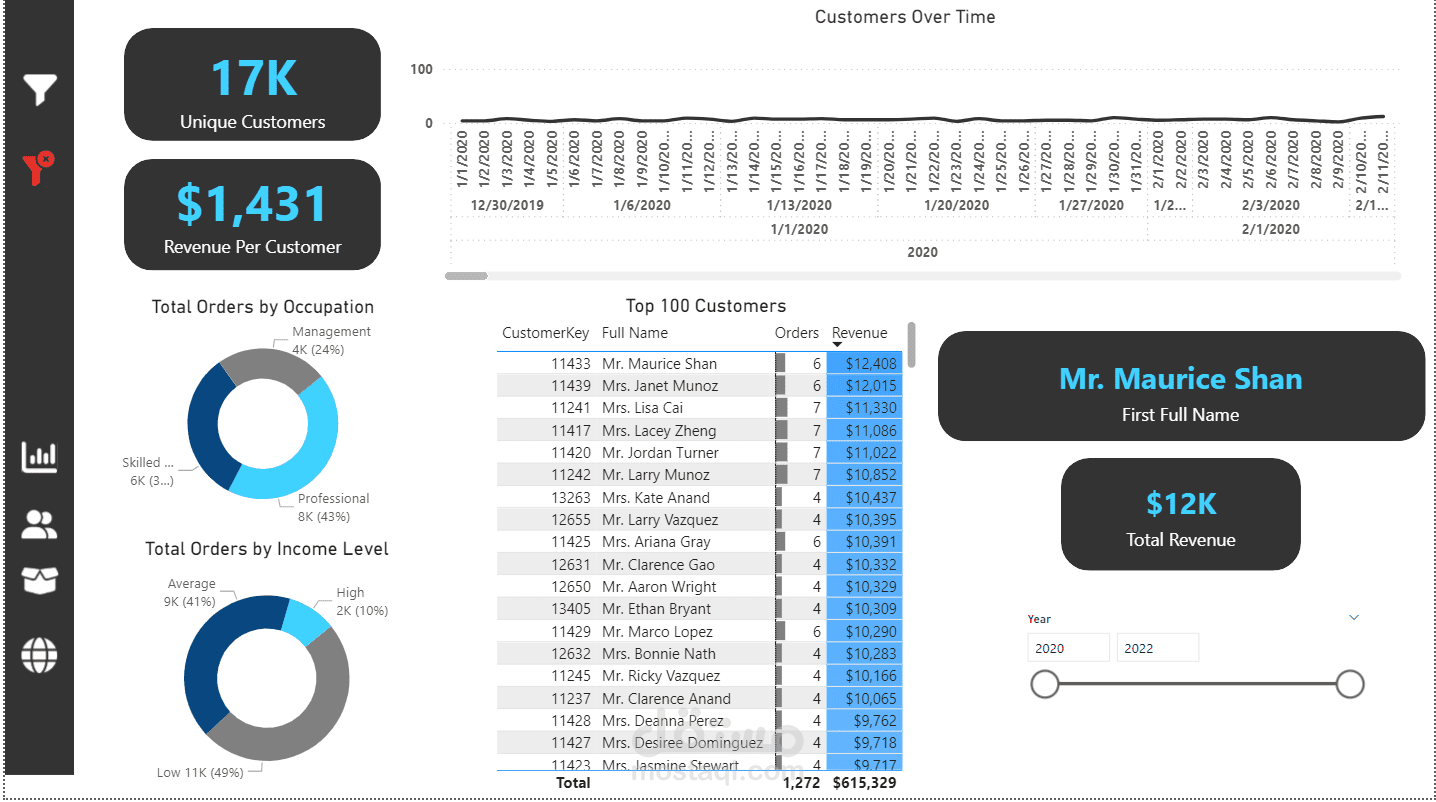Click the Mr. Maurice Shan name card

[1181, 386]
